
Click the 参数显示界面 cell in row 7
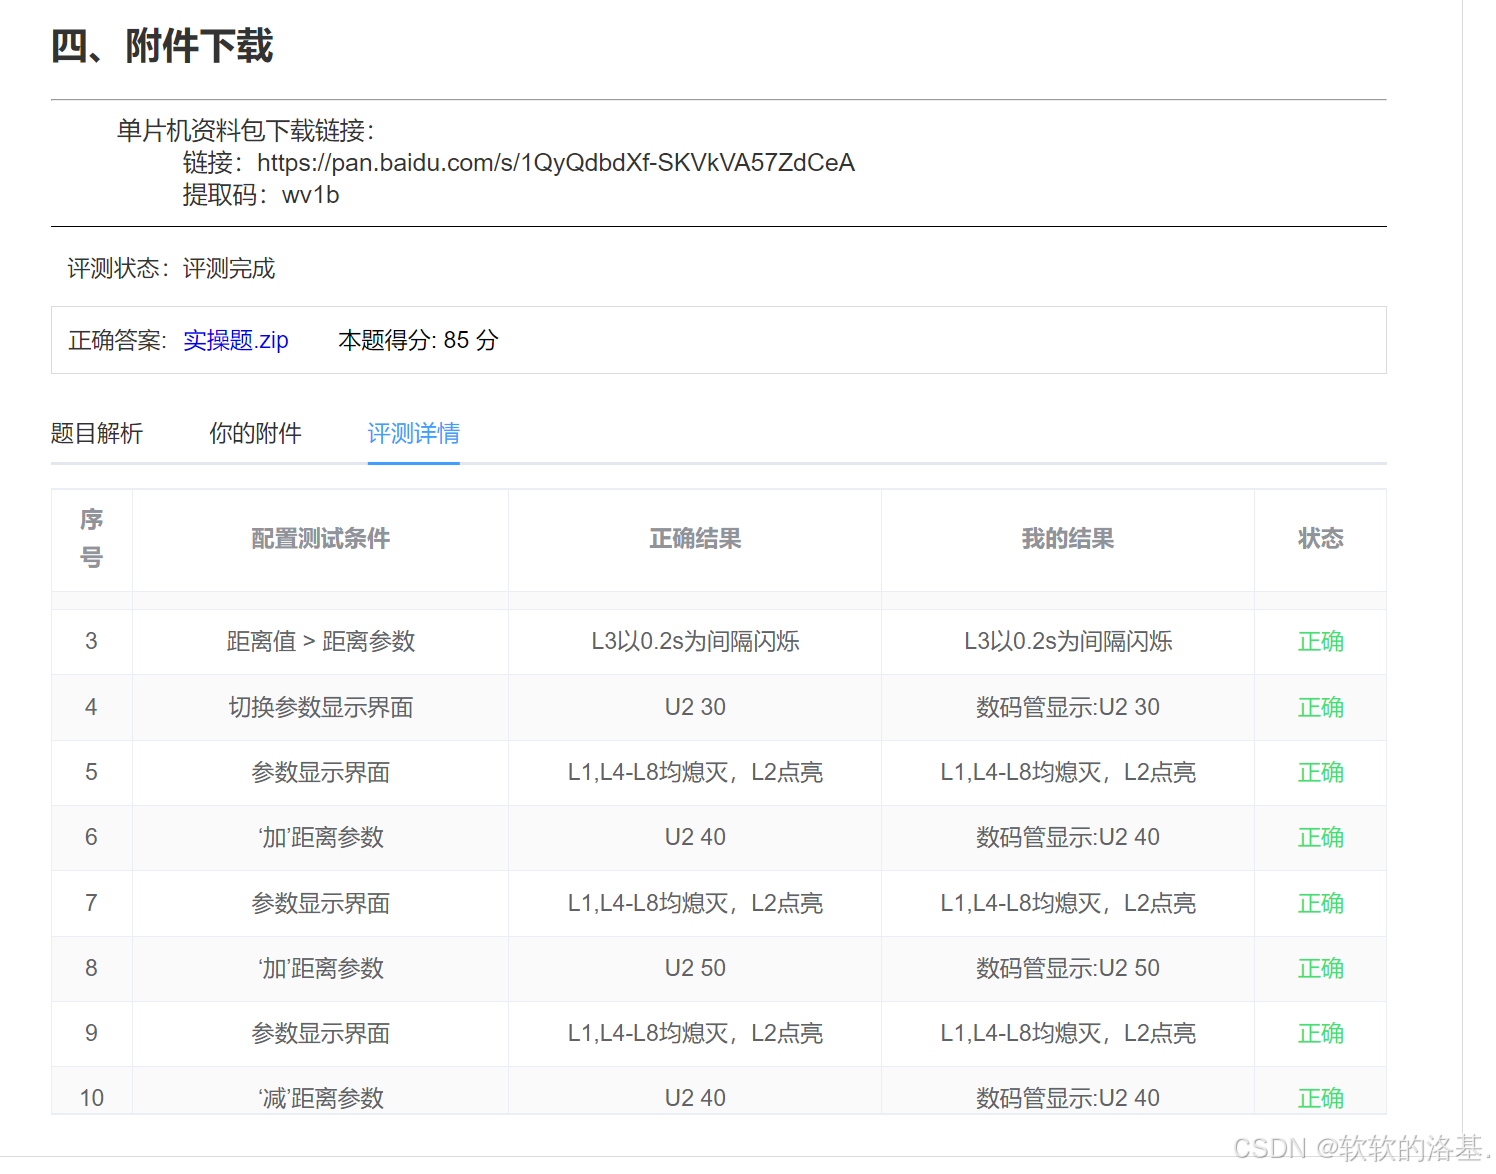(321, 903)
